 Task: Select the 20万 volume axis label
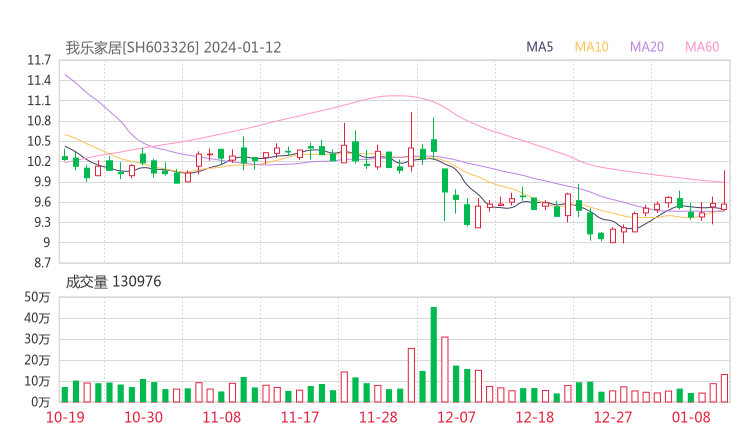37,360
